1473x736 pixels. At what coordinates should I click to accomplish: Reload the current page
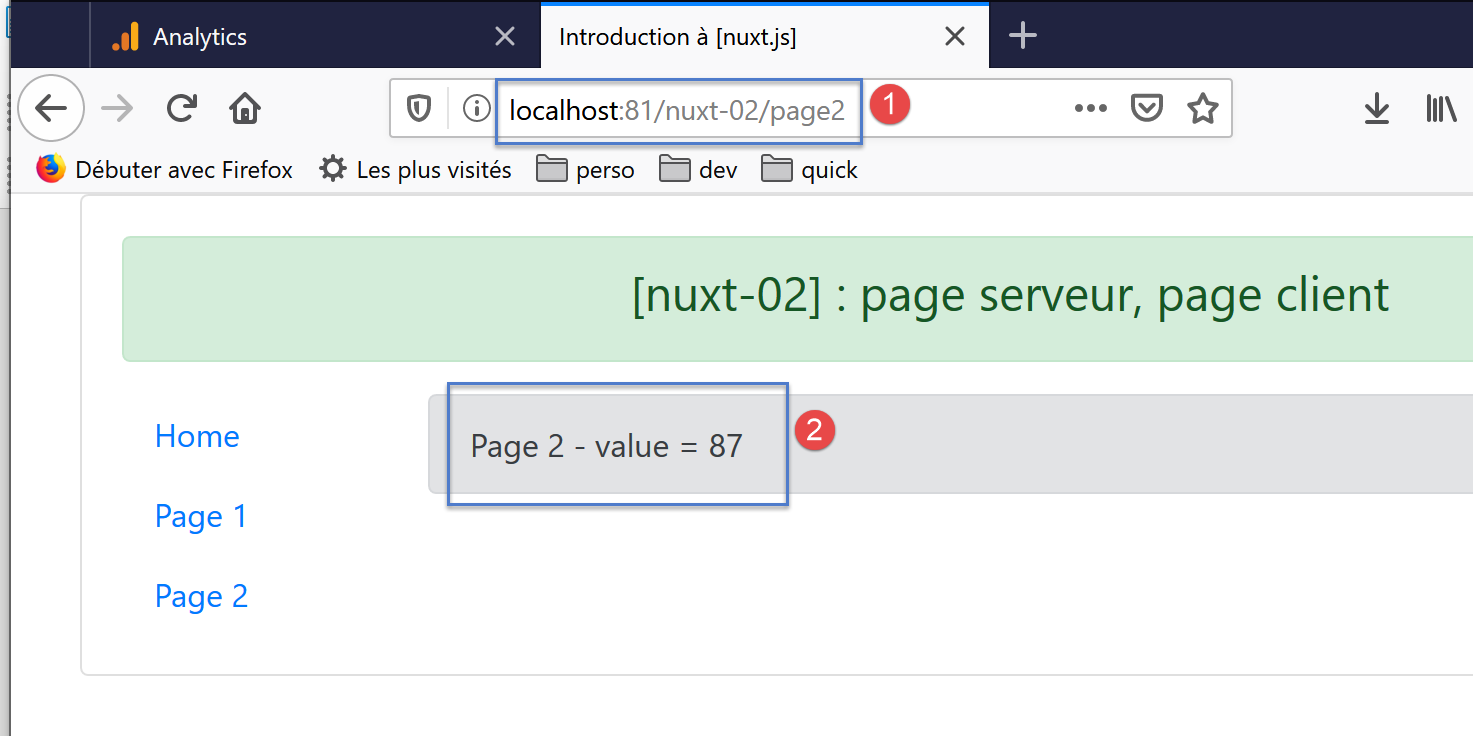(181, 108)
